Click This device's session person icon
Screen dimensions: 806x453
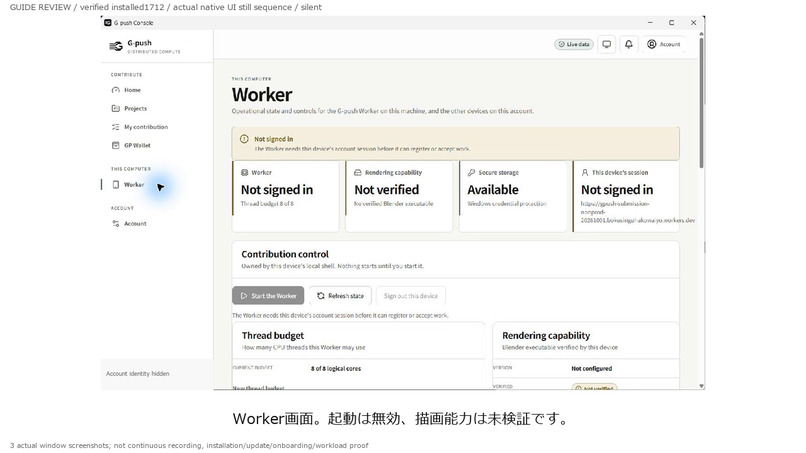click(x=585, y=173)
